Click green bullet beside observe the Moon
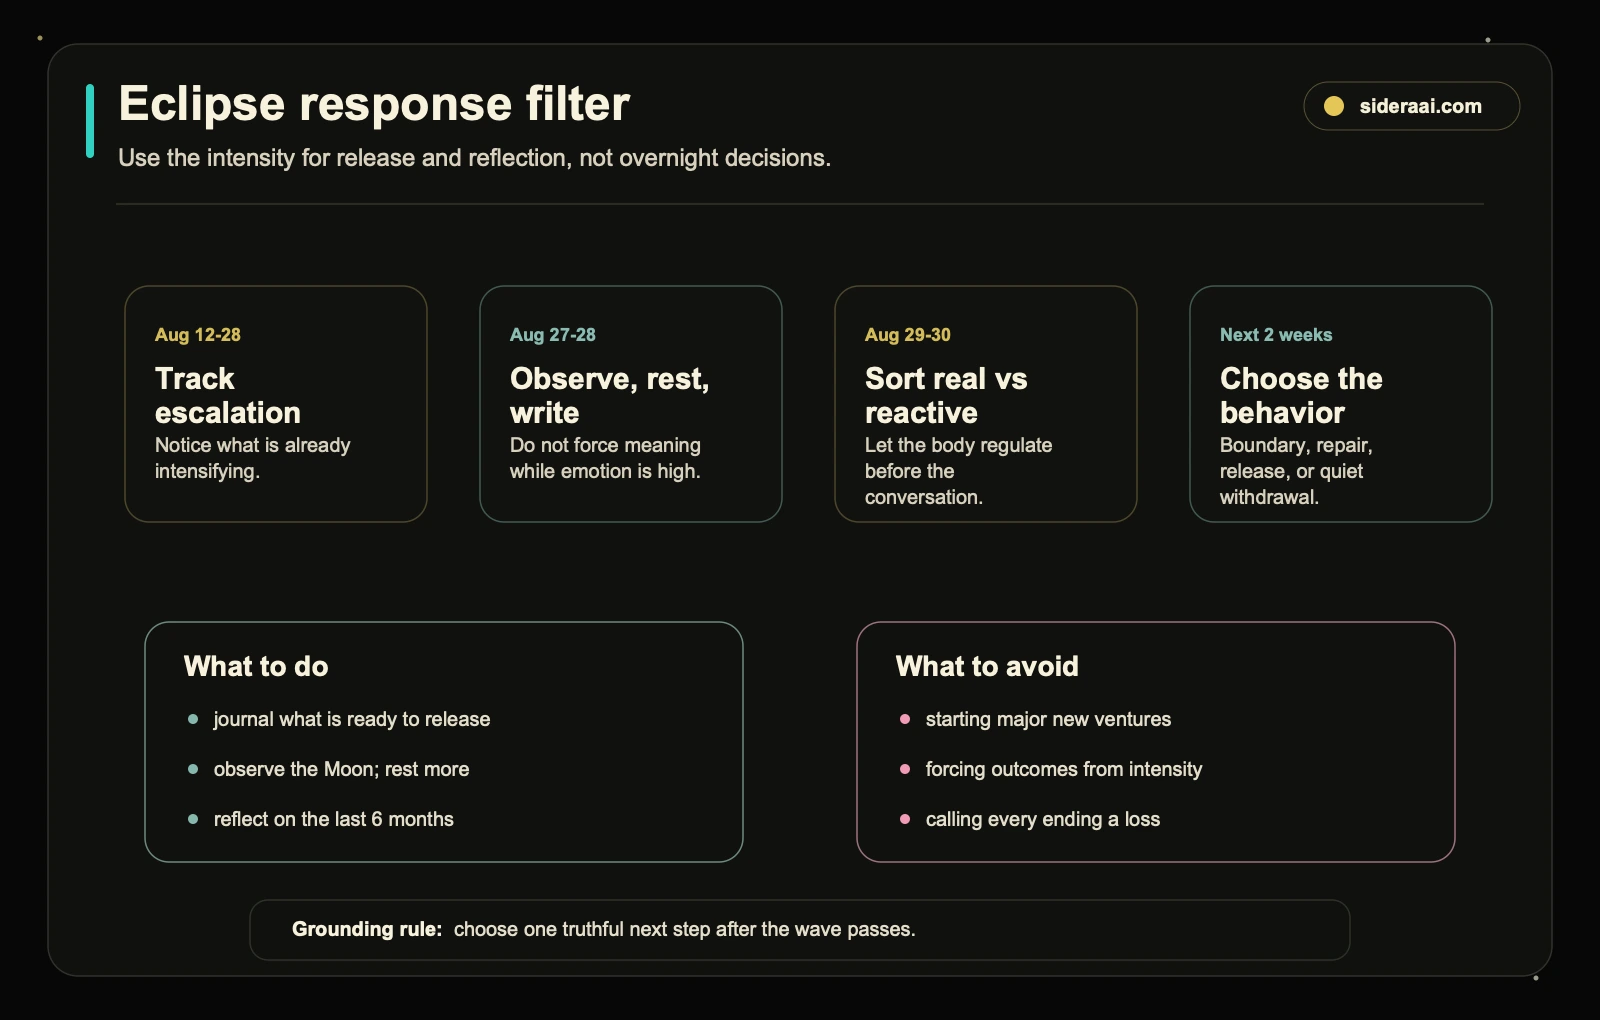Viewport: 1600px width, 1020px height. (x=193, y=769)
